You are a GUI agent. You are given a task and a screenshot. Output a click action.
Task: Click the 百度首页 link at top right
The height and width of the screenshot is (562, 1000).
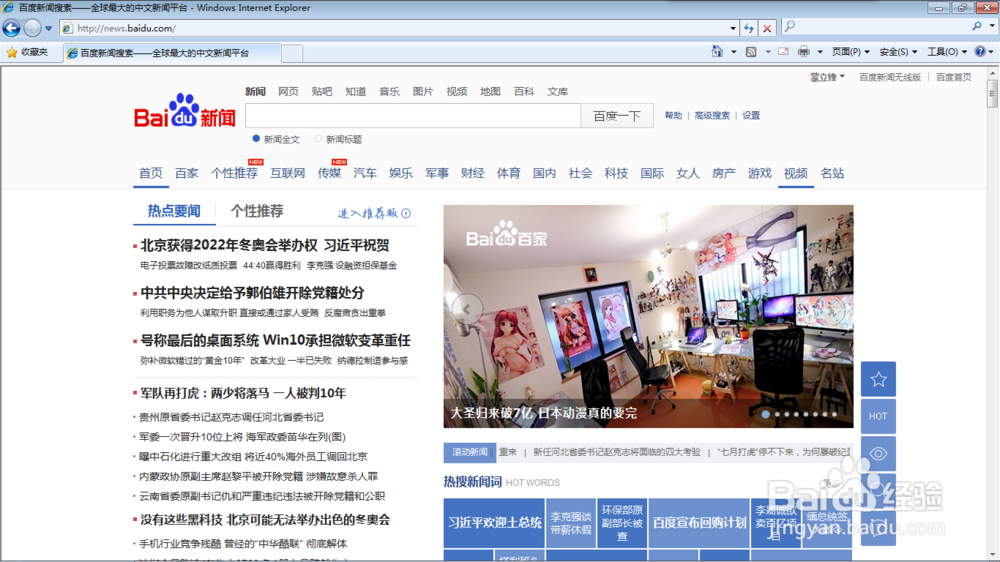pyautogui.click(x=953, y=77)
